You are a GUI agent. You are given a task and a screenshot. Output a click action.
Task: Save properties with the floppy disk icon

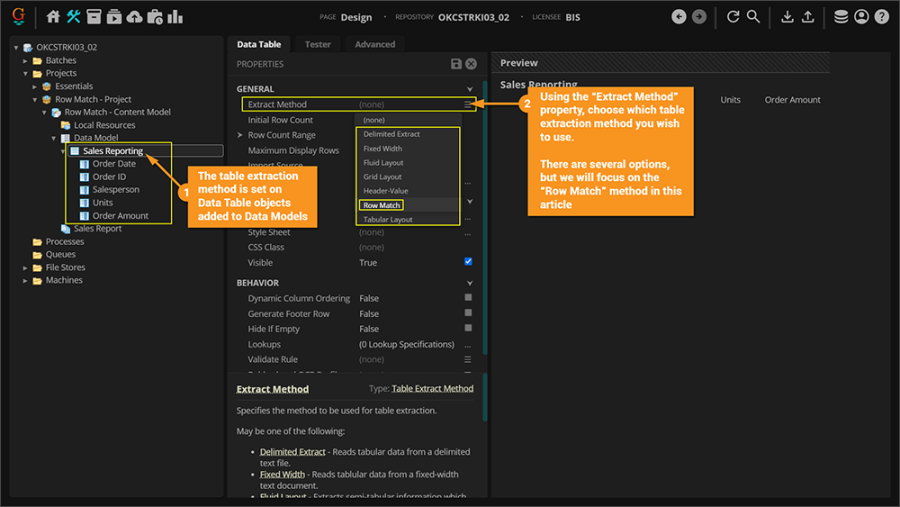coord(456,64)
